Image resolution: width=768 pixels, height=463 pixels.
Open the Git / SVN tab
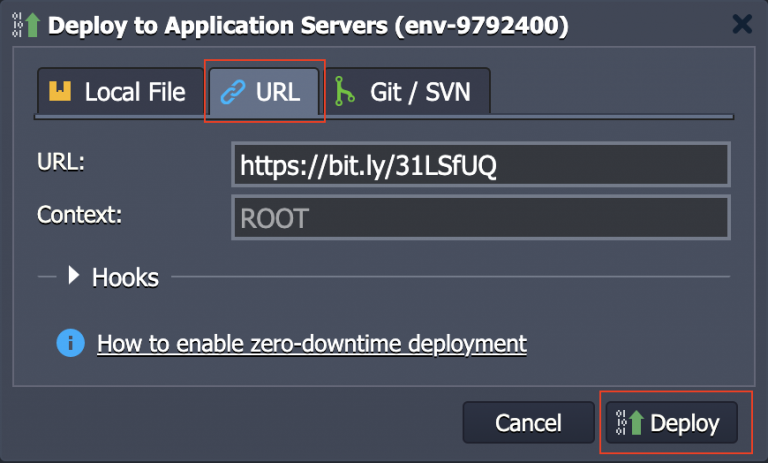(412, 93)
